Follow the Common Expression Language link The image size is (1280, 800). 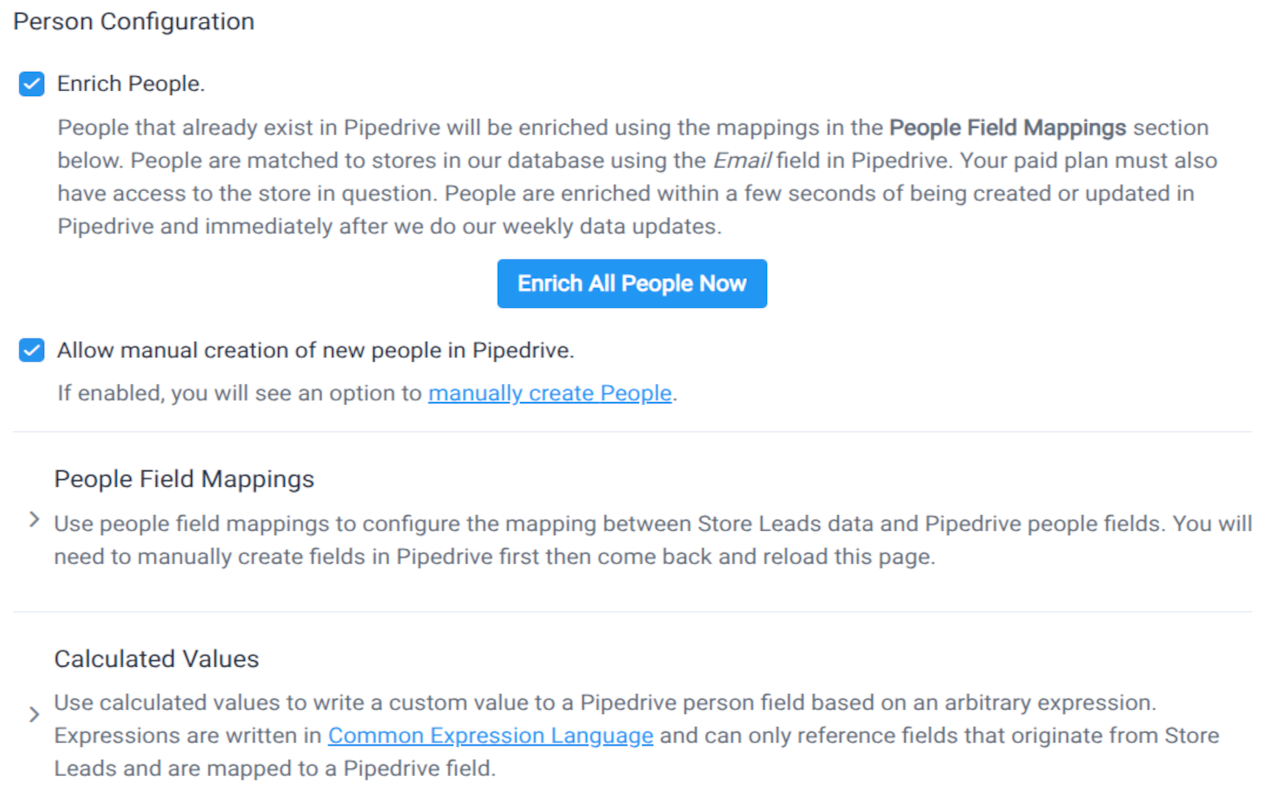click(x=490, y=736)
